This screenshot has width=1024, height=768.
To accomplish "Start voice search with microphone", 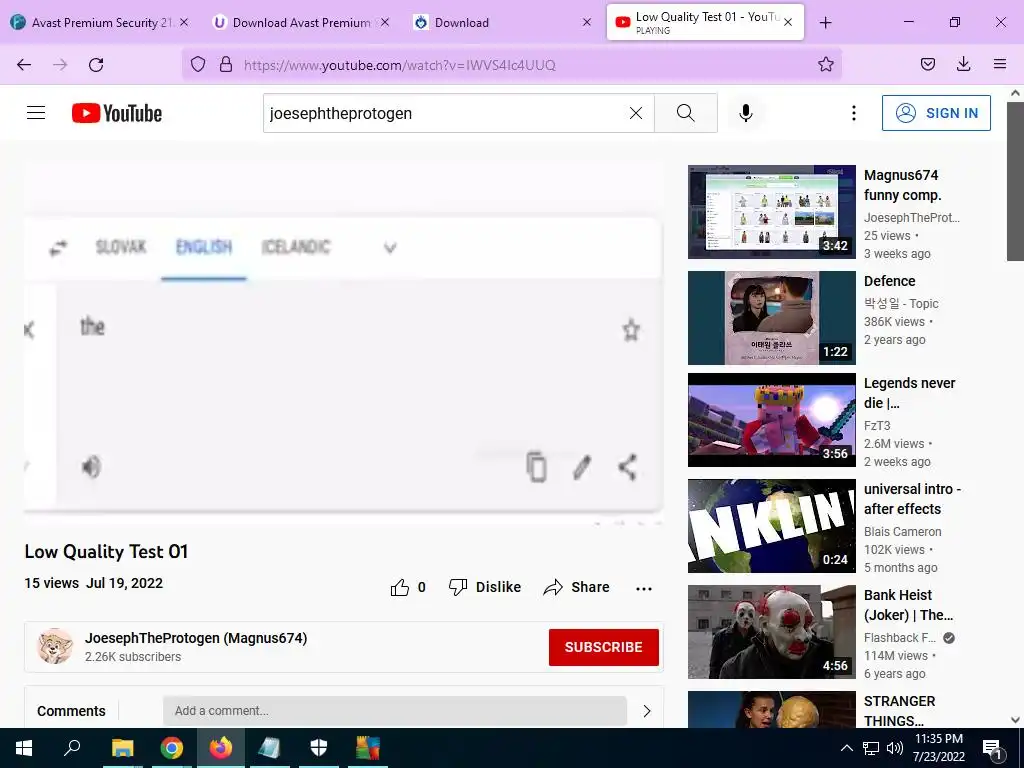I will [x=746, y=113].
